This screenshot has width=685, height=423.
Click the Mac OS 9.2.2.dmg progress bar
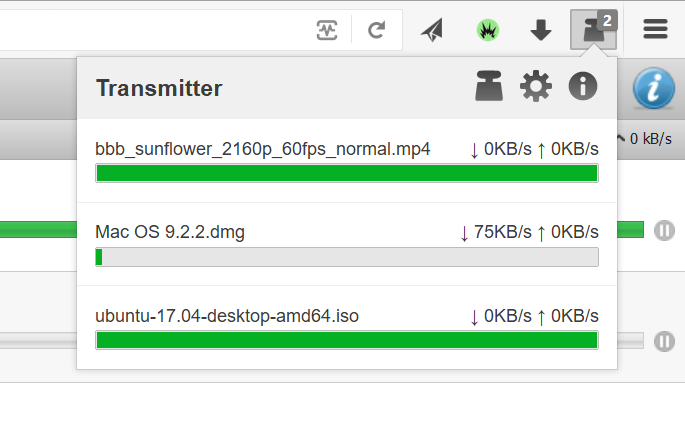(x=347, y=257)
